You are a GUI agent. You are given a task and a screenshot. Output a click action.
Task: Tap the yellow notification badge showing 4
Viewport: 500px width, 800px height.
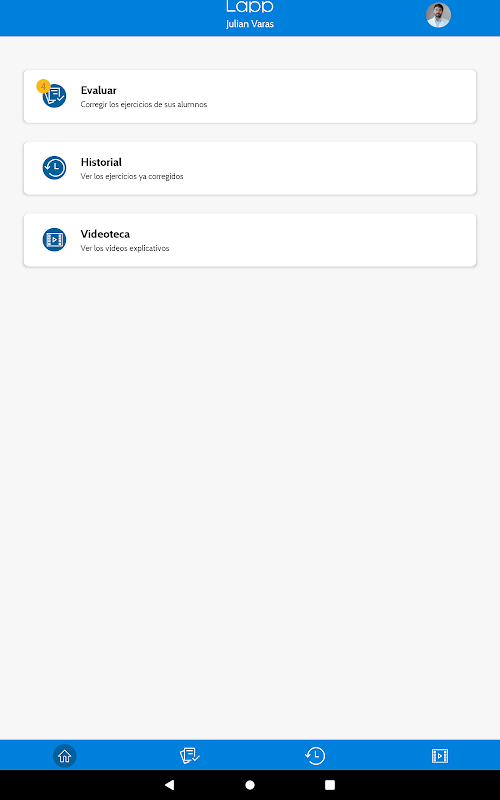pyautogui.click(x=43, y=86)
